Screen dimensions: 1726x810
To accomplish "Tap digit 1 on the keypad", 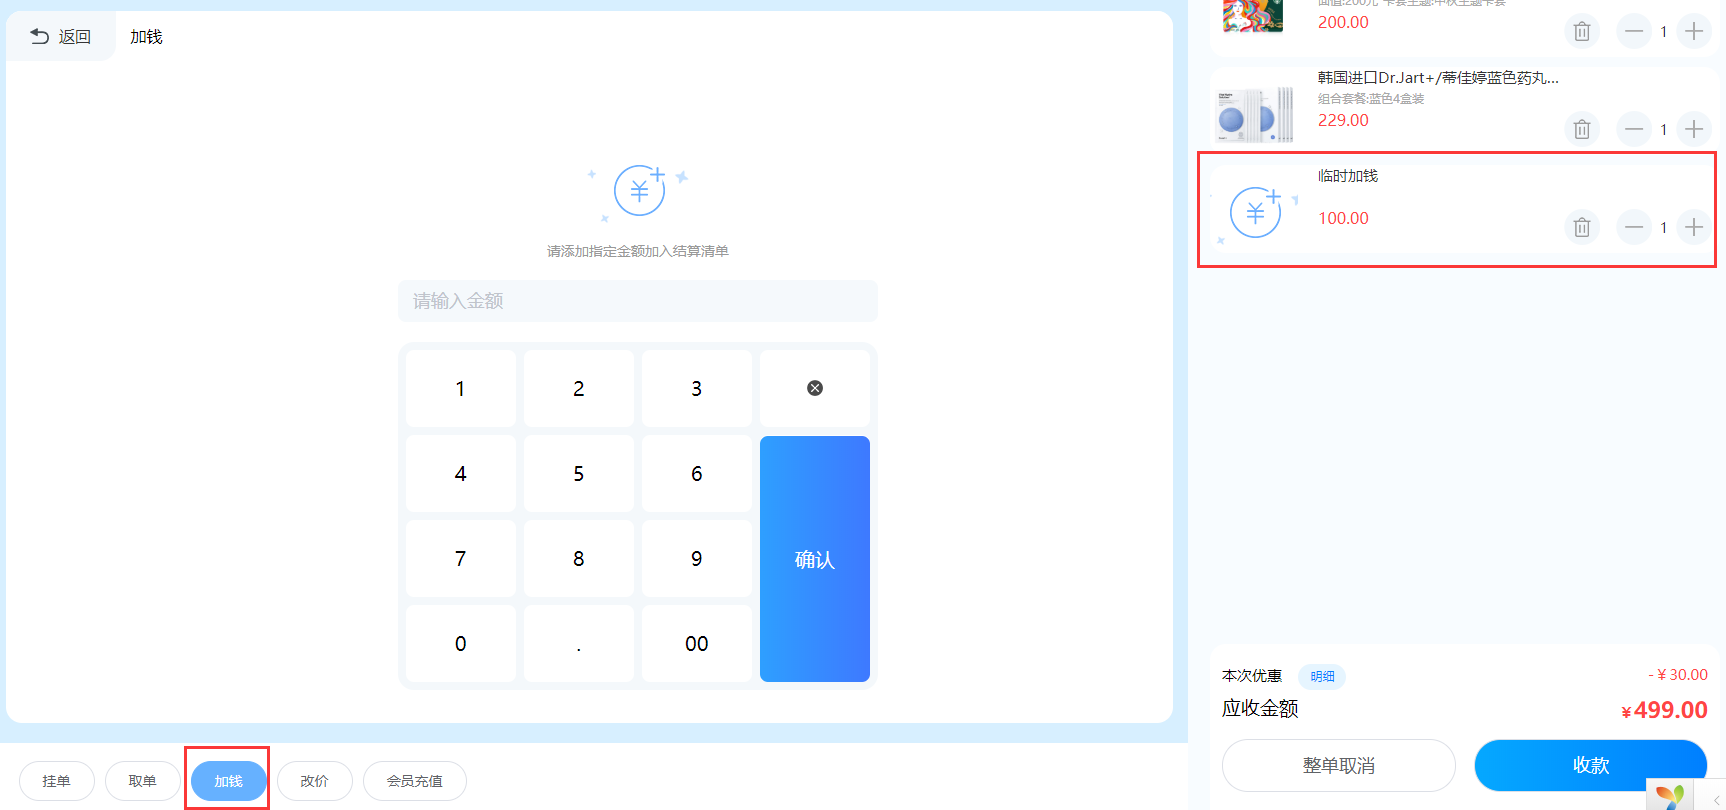I will coord(461,388).
